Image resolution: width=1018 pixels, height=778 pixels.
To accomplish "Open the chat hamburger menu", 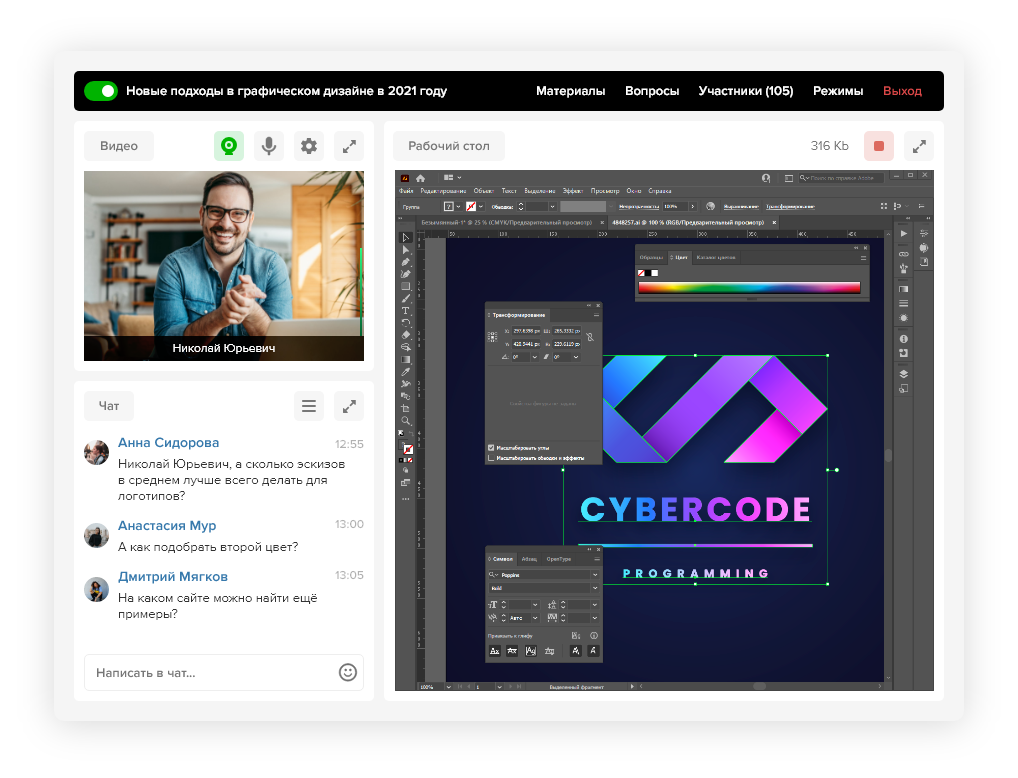I will pyautogui.click(x=309, y=406).
